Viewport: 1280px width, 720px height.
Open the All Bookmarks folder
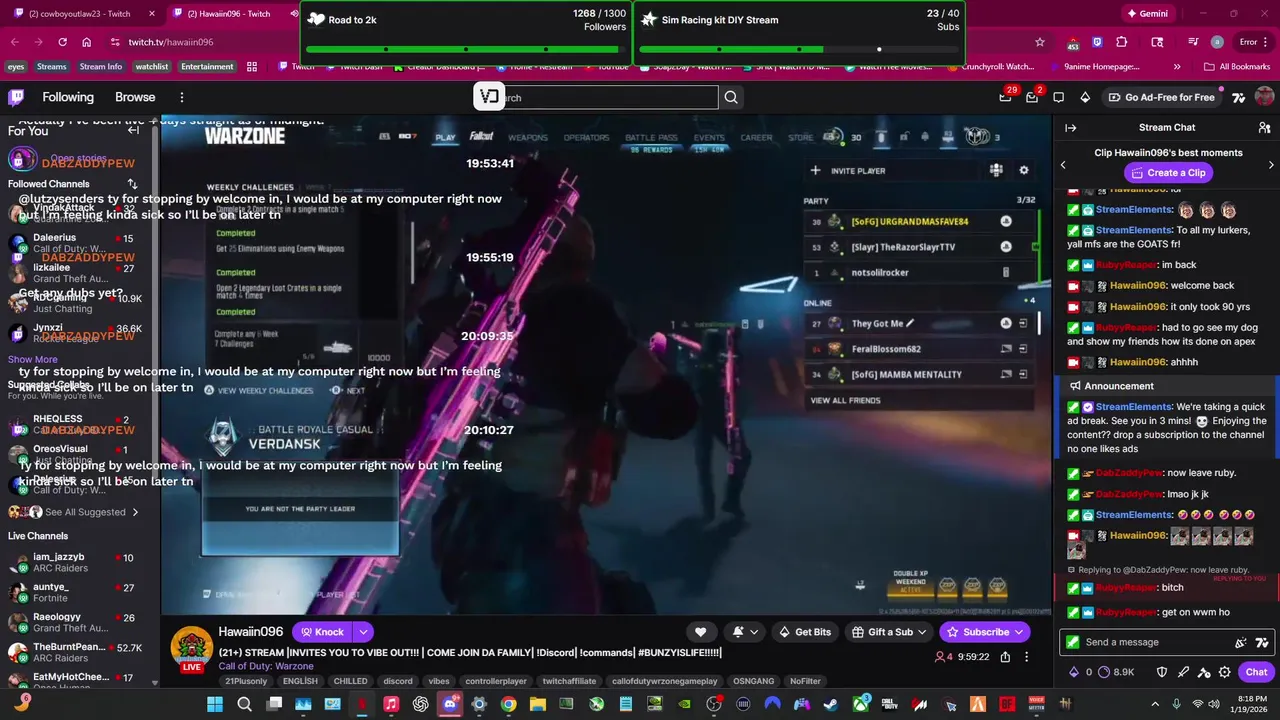pyautogui.click(x=1237, y=67)
